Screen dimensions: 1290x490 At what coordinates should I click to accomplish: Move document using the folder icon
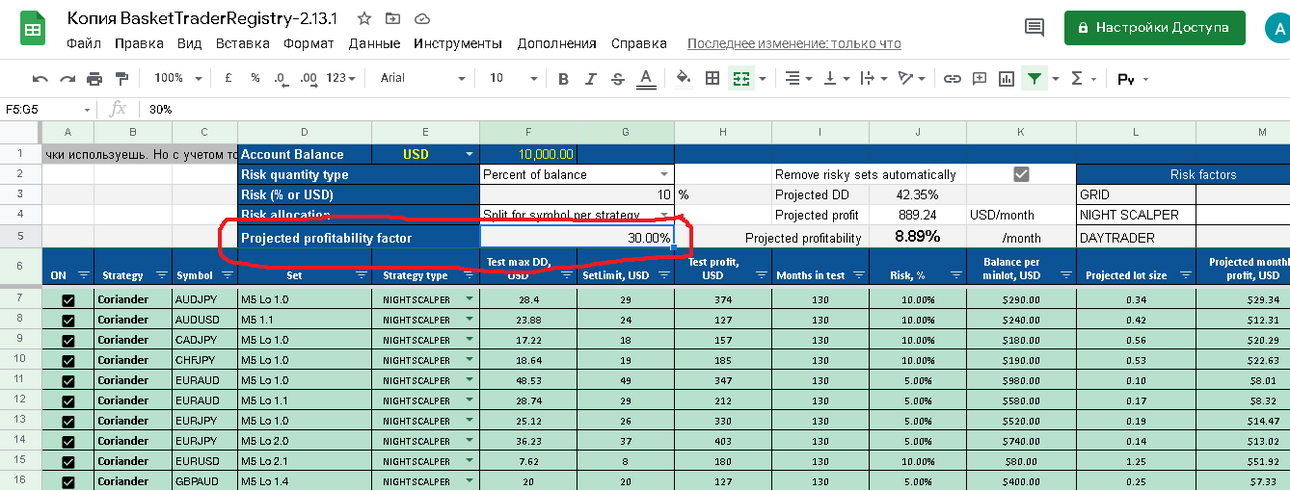click(392, 19)
